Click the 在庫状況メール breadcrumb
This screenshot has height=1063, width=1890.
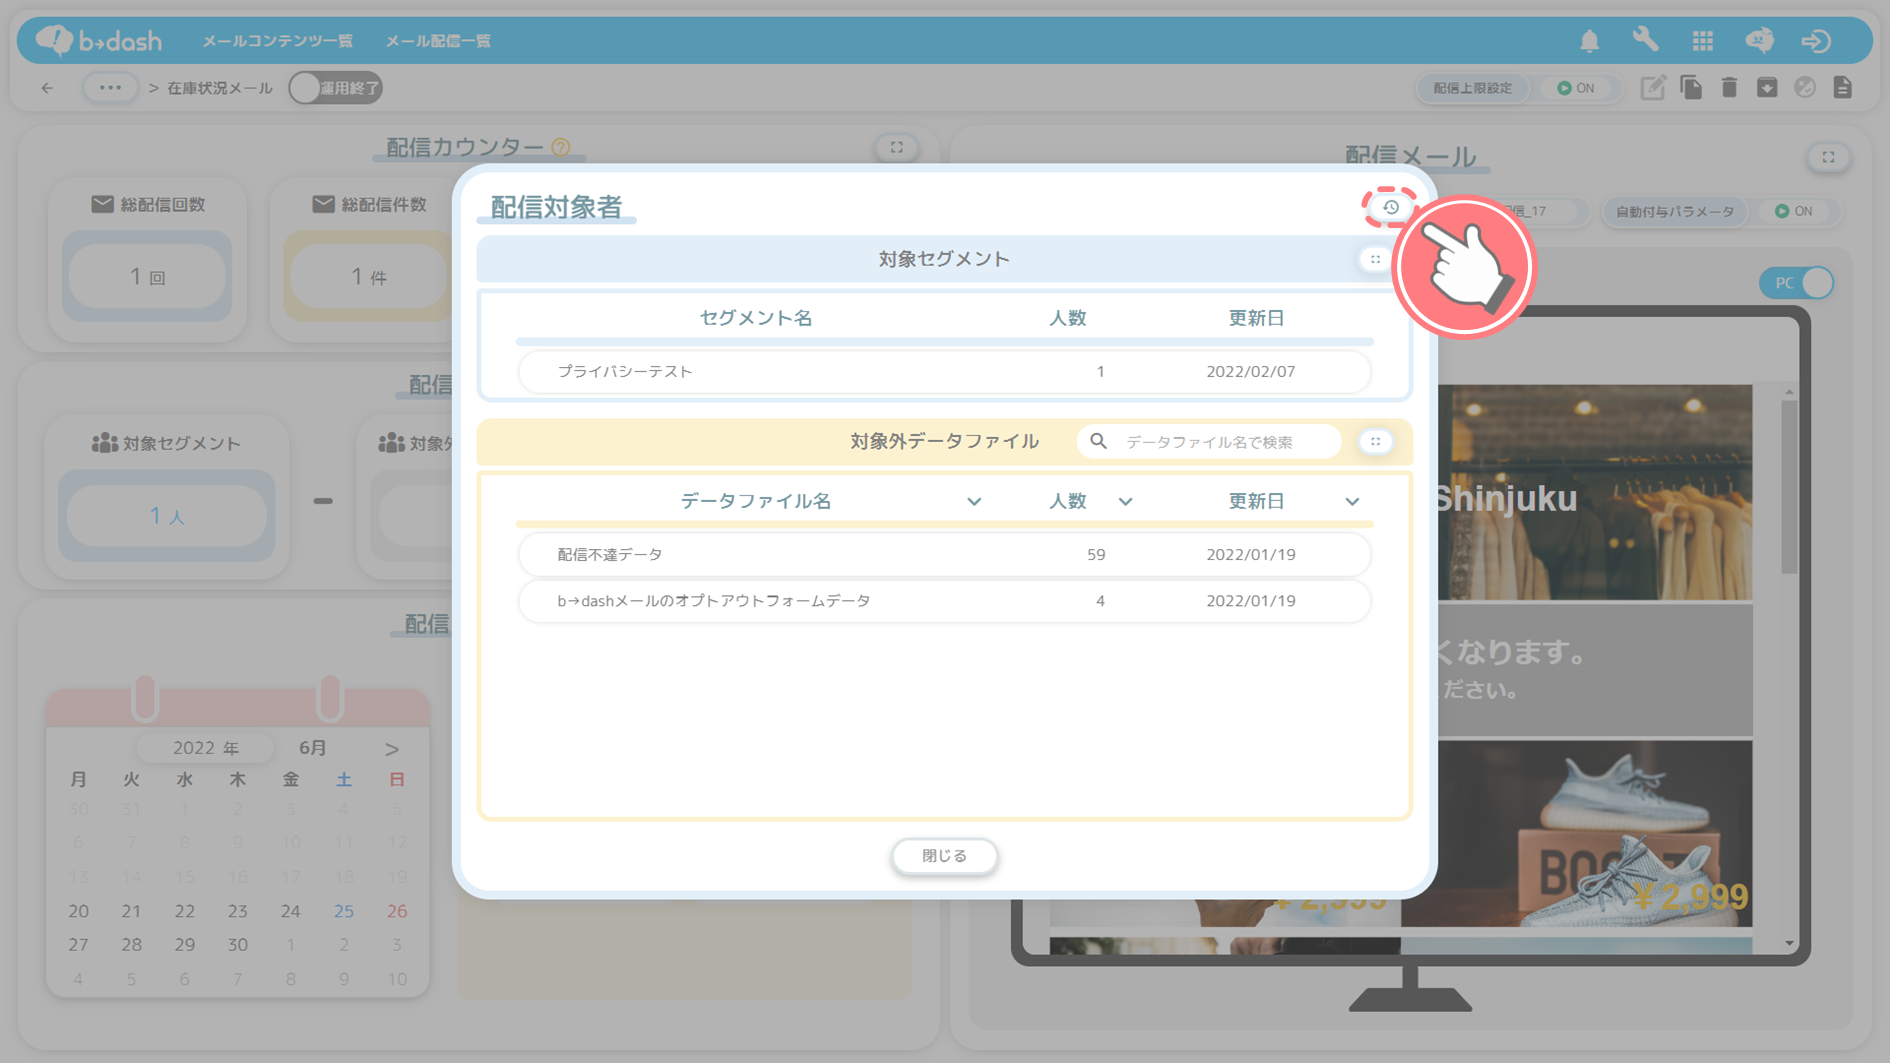pos(219,88)
